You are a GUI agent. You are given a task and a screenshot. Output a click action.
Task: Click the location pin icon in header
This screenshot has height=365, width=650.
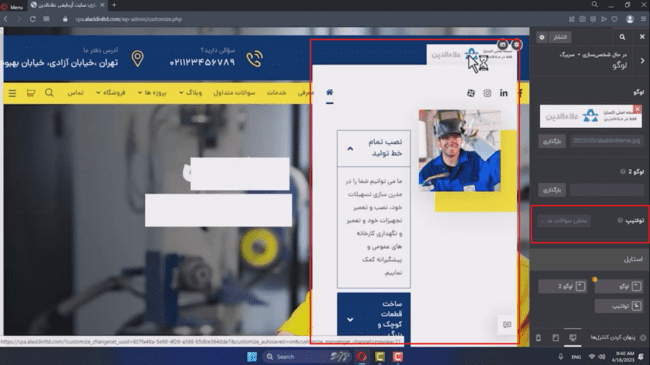tap(138, 58)
